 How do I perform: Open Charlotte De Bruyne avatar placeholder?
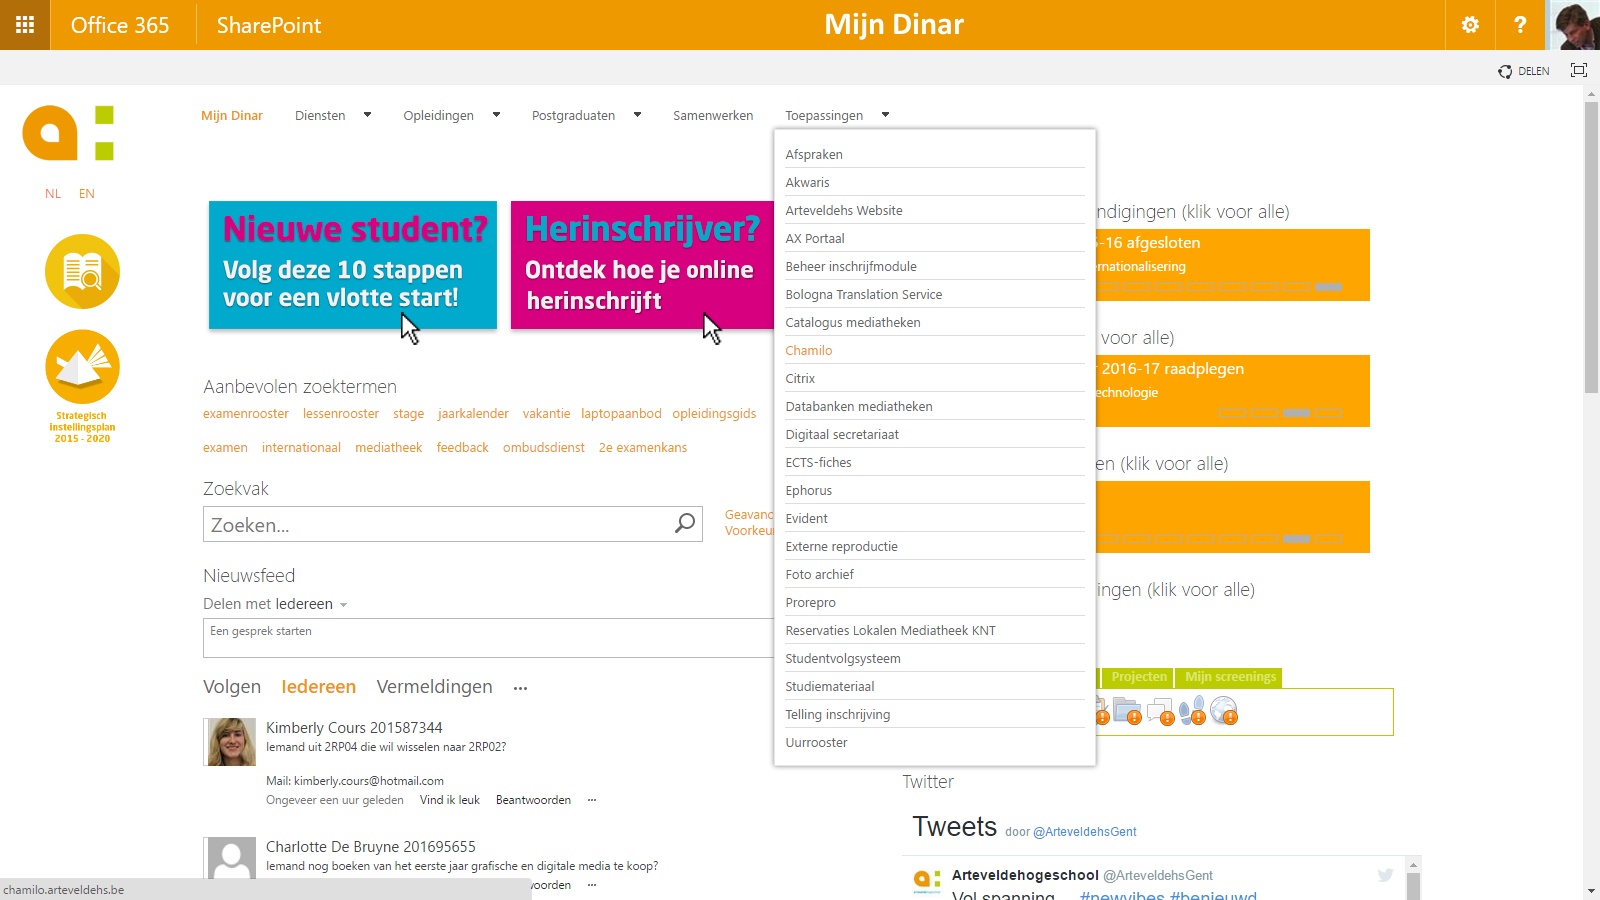[x=231, y=860]
